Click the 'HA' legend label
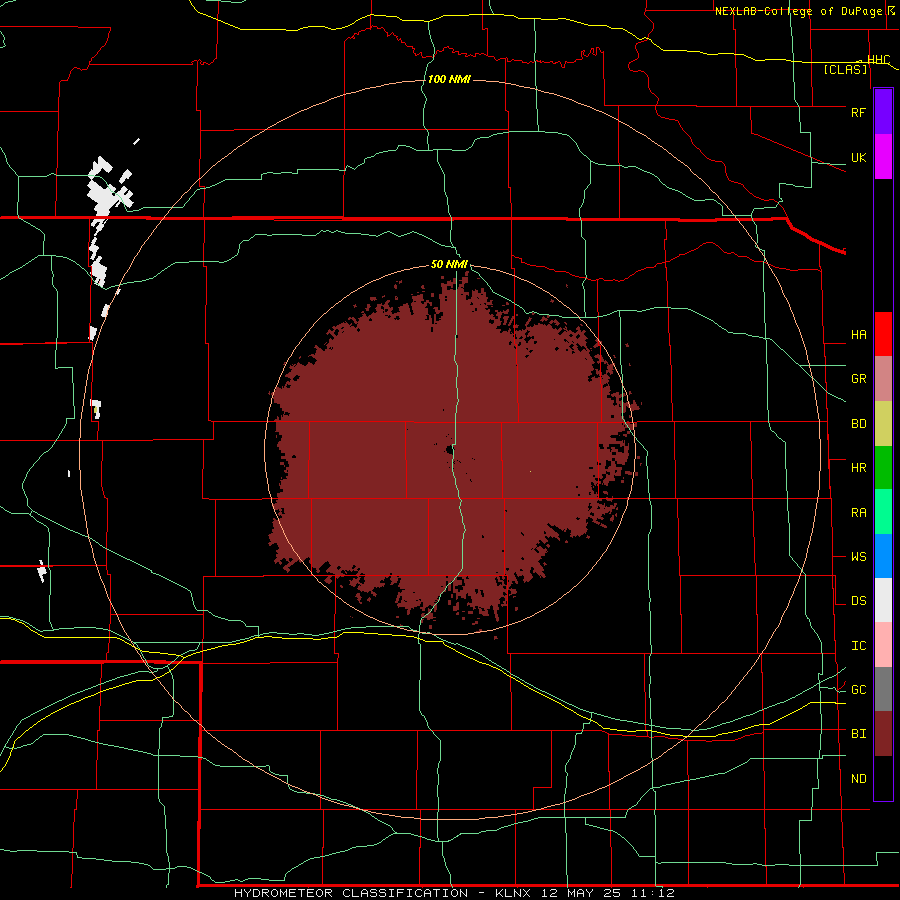The width and height of the screenshot is (900, 900). [x=858, y=335]
